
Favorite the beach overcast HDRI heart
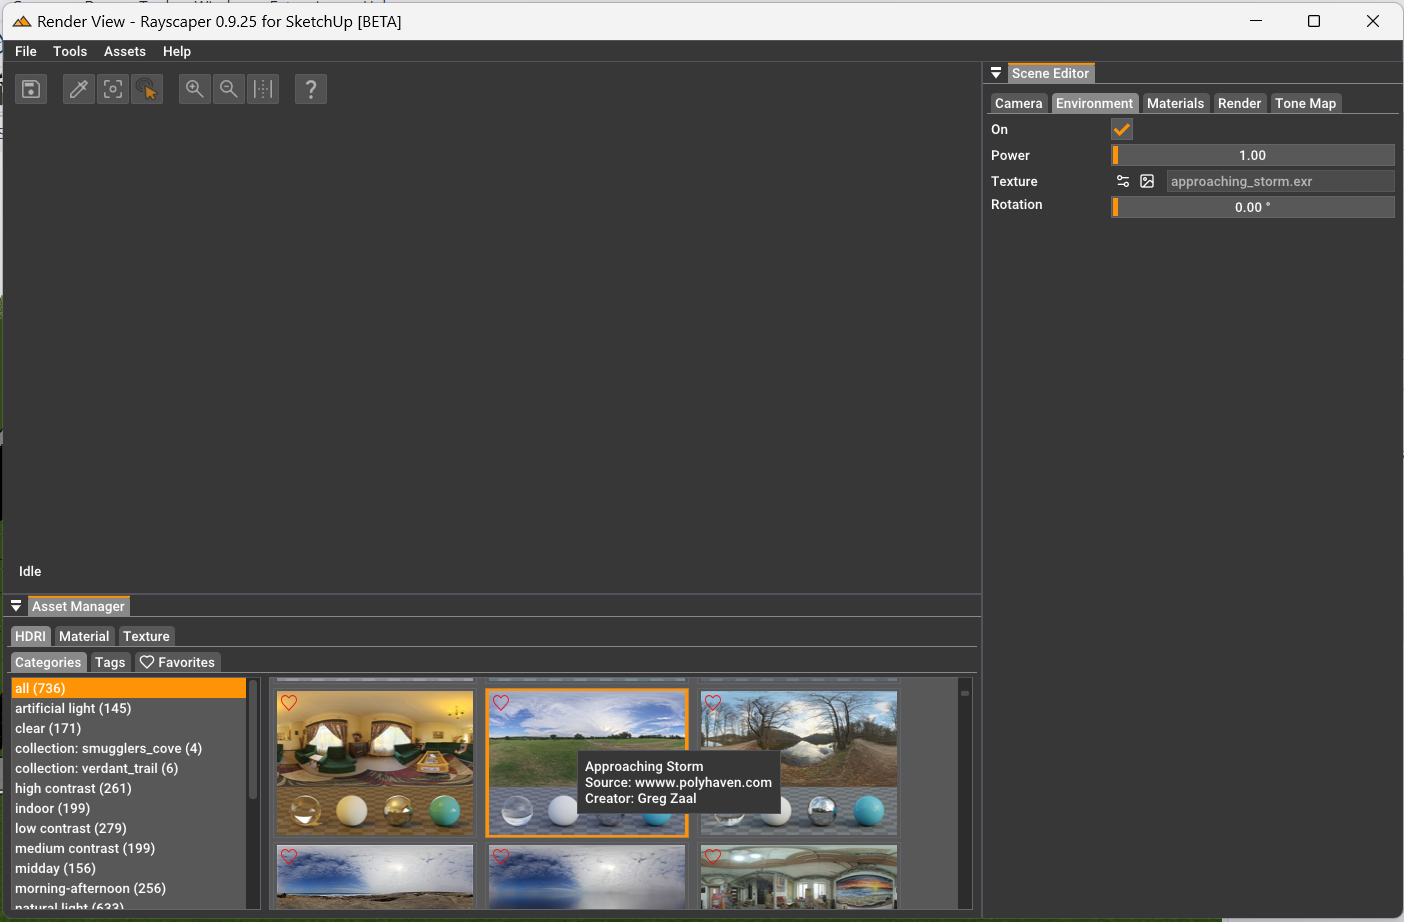(289, 856)
